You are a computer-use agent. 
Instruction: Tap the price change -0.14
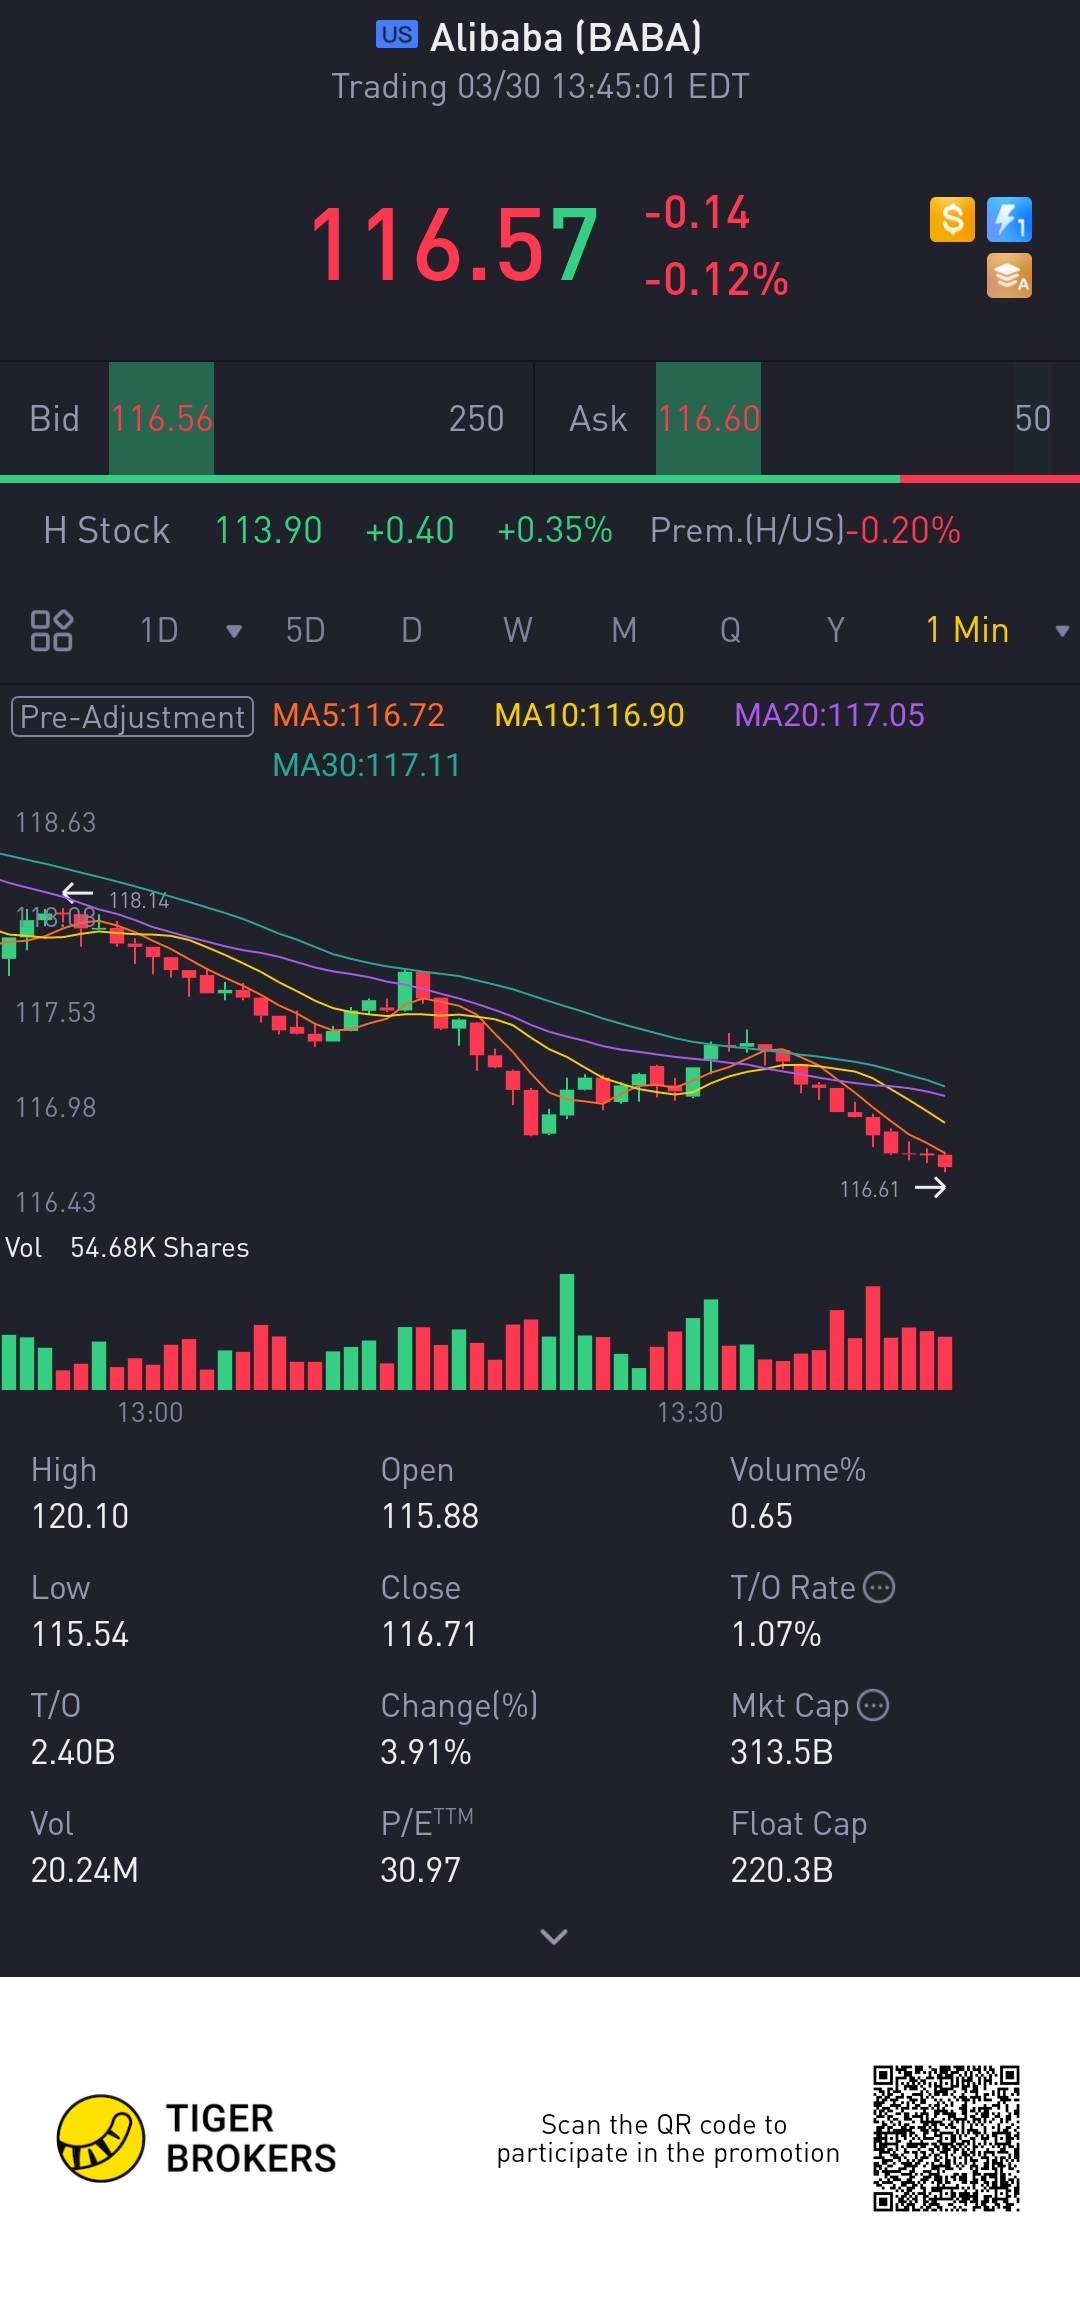pos(697,213)
